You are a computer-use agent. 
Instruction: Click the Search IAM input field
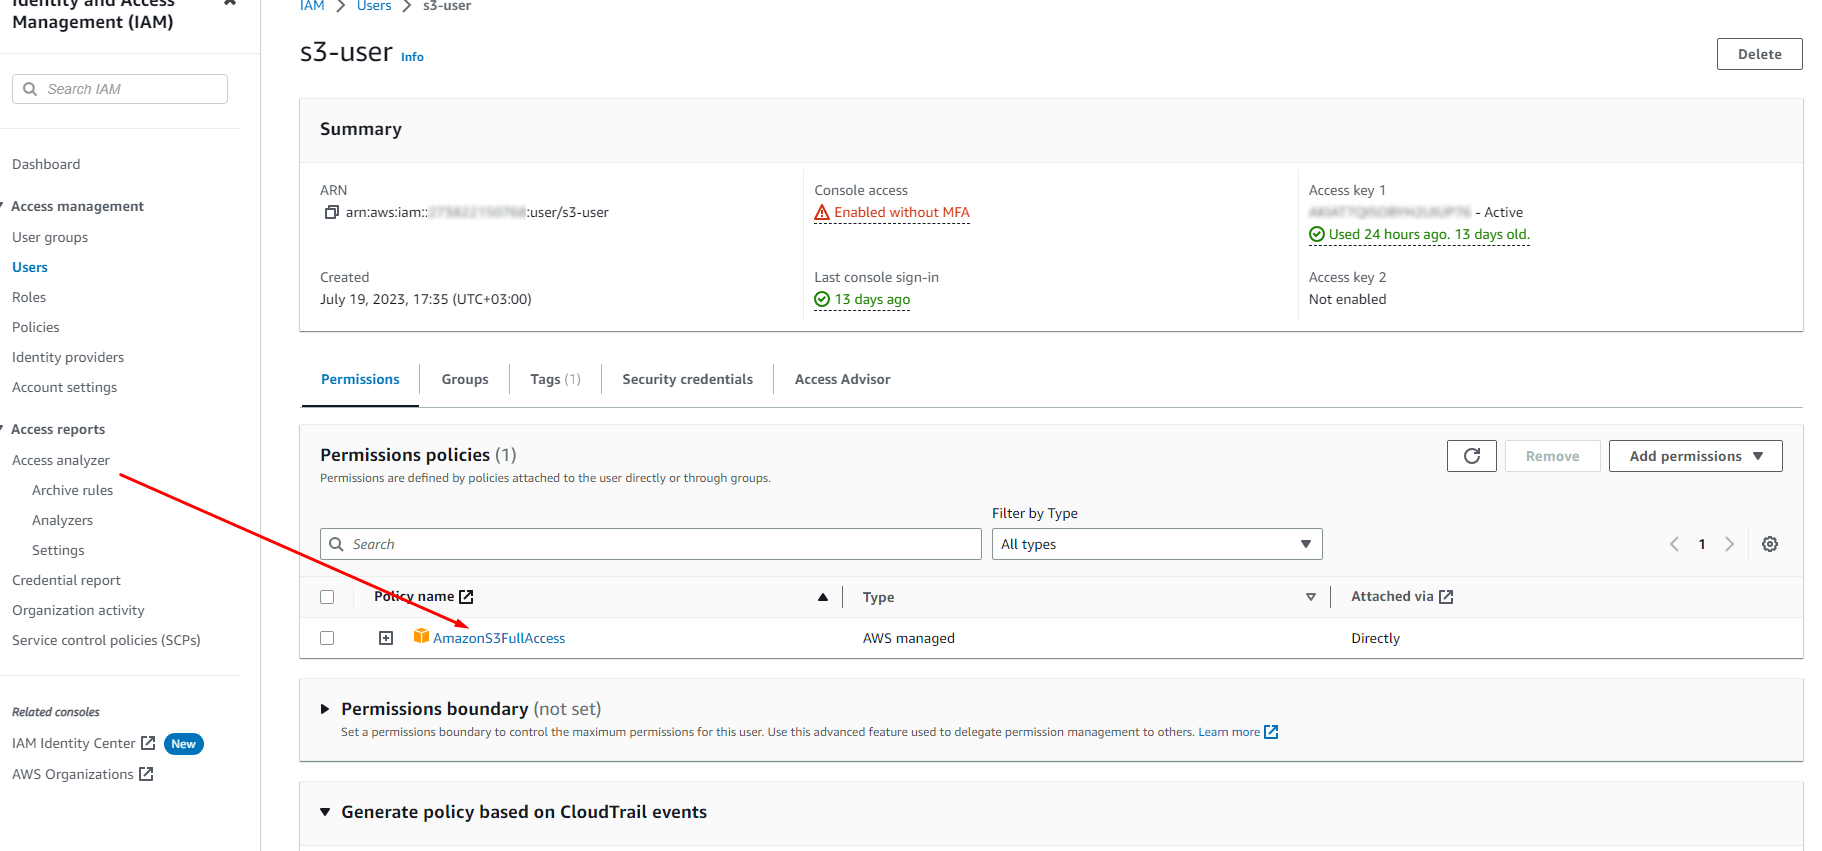tap(120, 89)
